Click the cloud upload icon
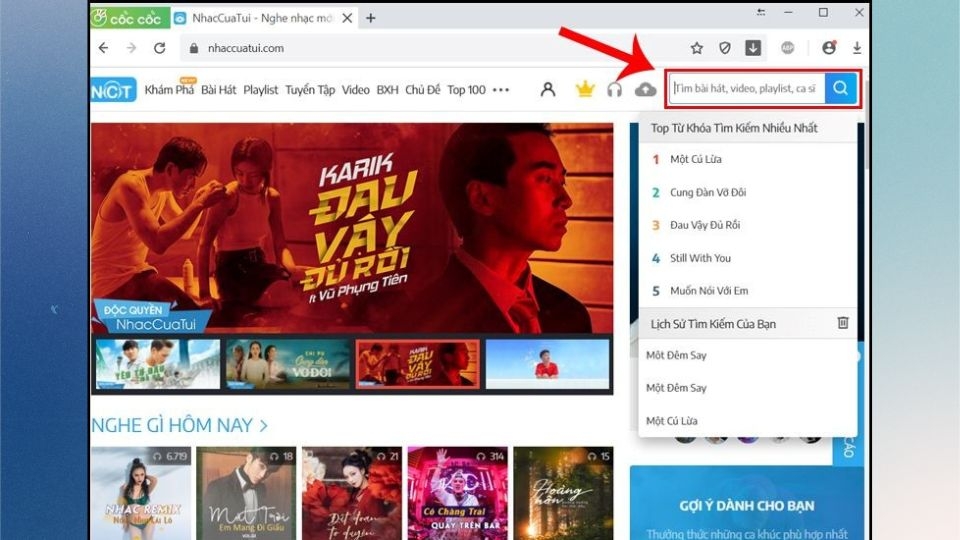The height and width of the screenshot is (540, 960). tap(645, 90)
